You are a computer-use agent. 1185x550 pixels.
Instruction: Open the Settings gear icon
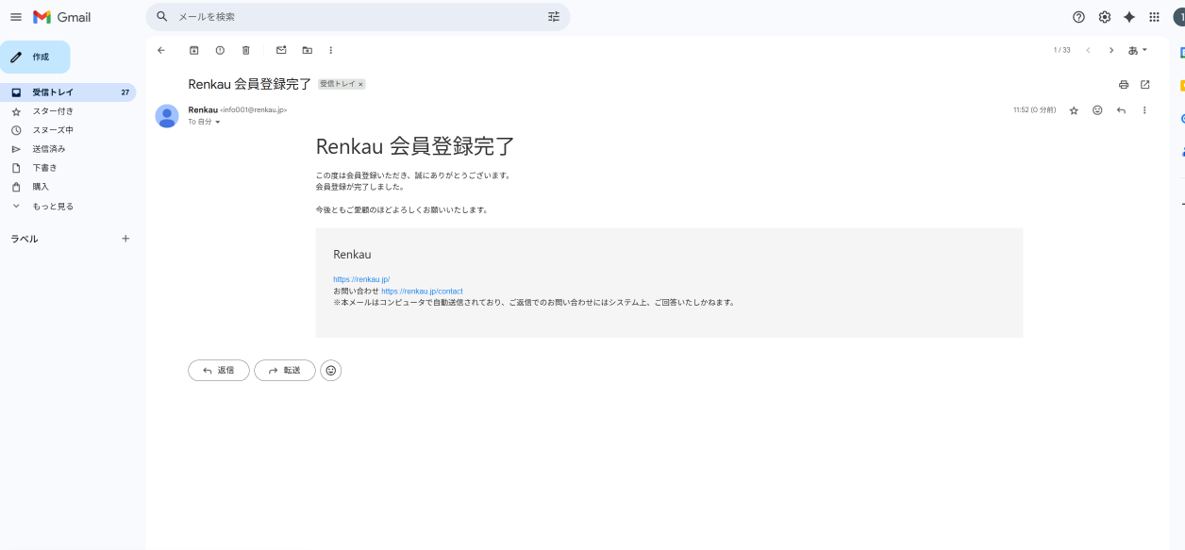pos(1105,17)
